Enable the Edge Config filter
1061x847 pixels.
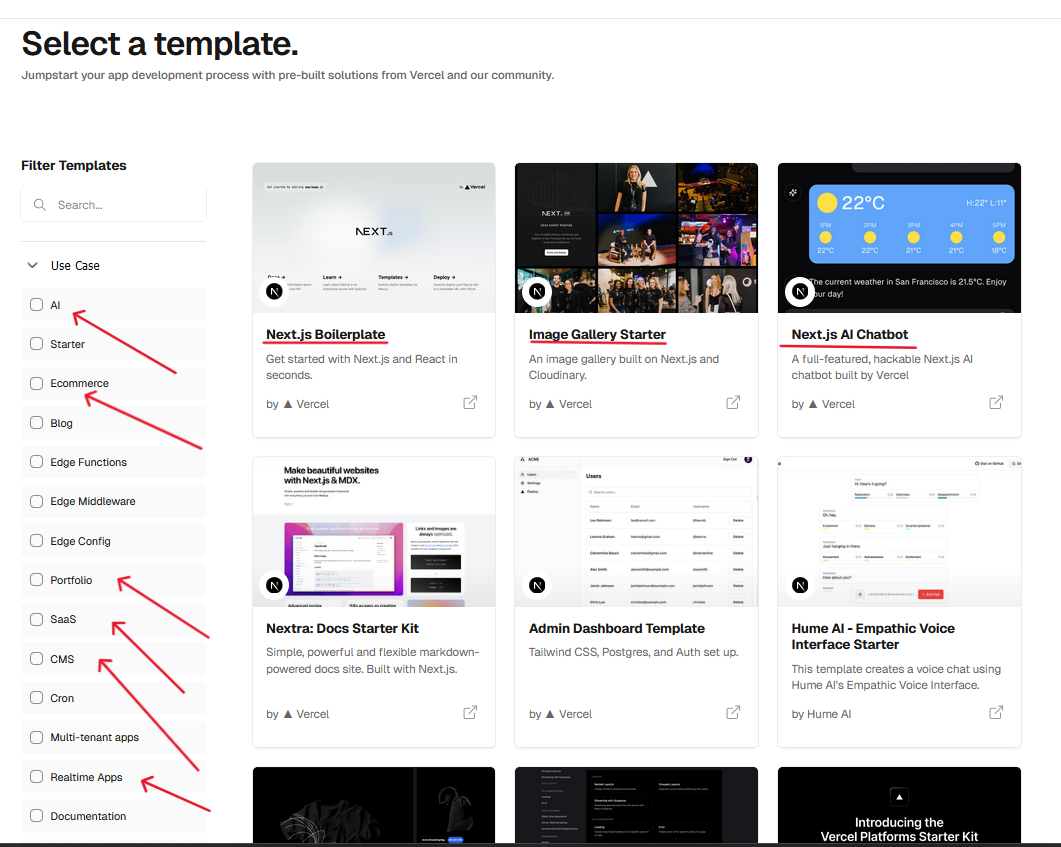37,541
